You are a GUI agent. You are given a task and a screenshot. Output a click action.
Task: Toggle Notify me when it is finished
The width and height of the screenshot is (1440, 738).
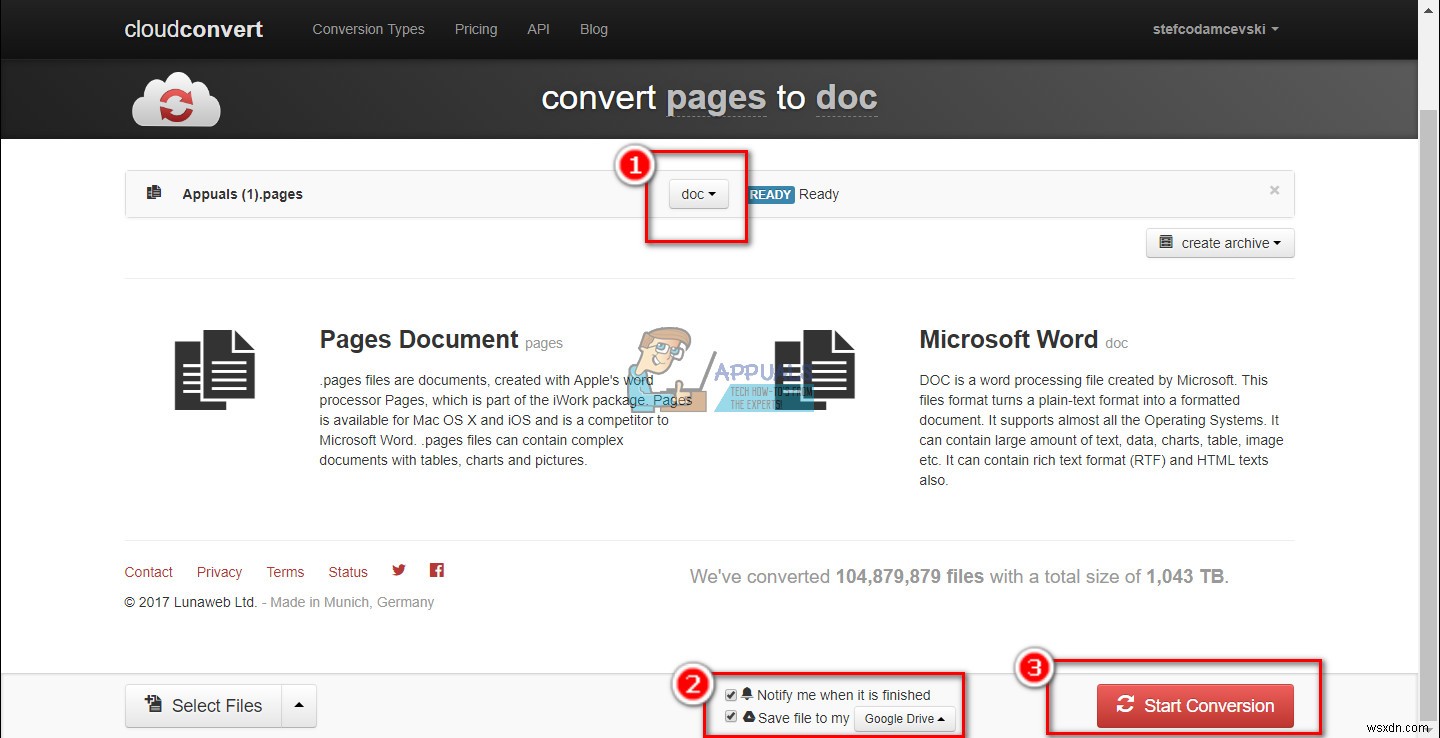731,694
